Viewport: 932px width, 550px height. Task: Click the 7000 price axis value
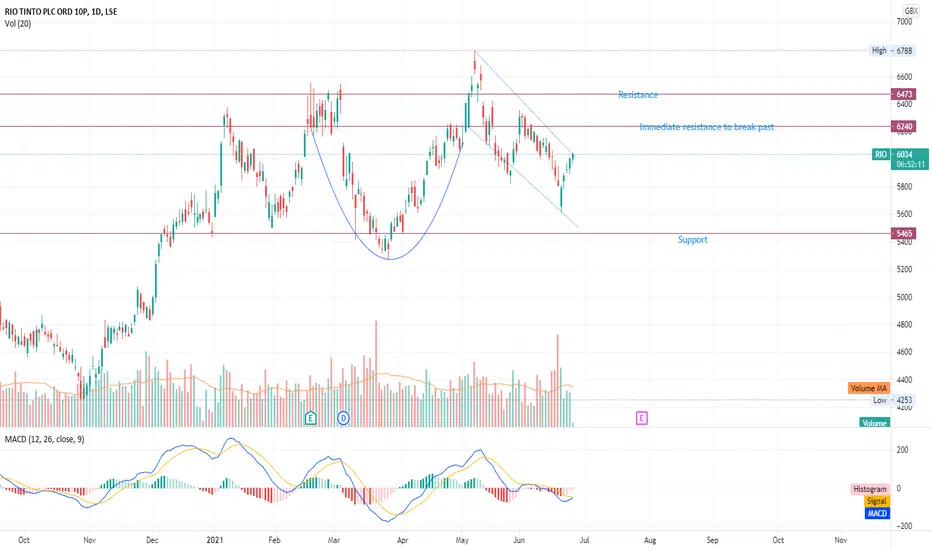[904, 21]
